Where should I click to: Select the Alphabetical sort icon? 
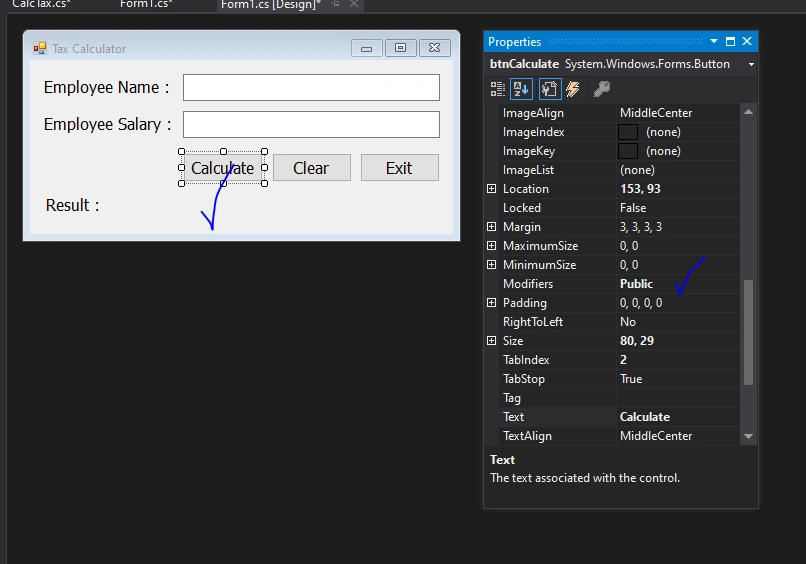521,89
